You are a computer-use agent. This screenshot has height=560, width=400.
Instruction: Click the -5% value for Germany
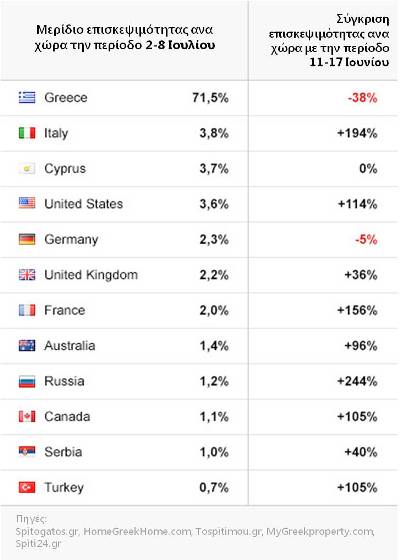point(366,239)
